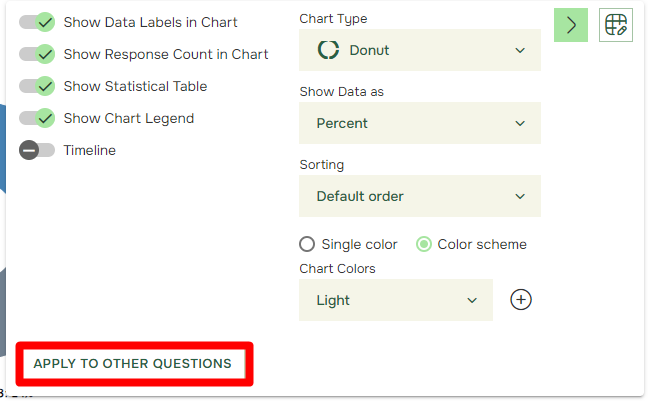Click the chevron arrow in Chart Type box
The height and width of the screenshot is (401, 648).
coord(520,50)
